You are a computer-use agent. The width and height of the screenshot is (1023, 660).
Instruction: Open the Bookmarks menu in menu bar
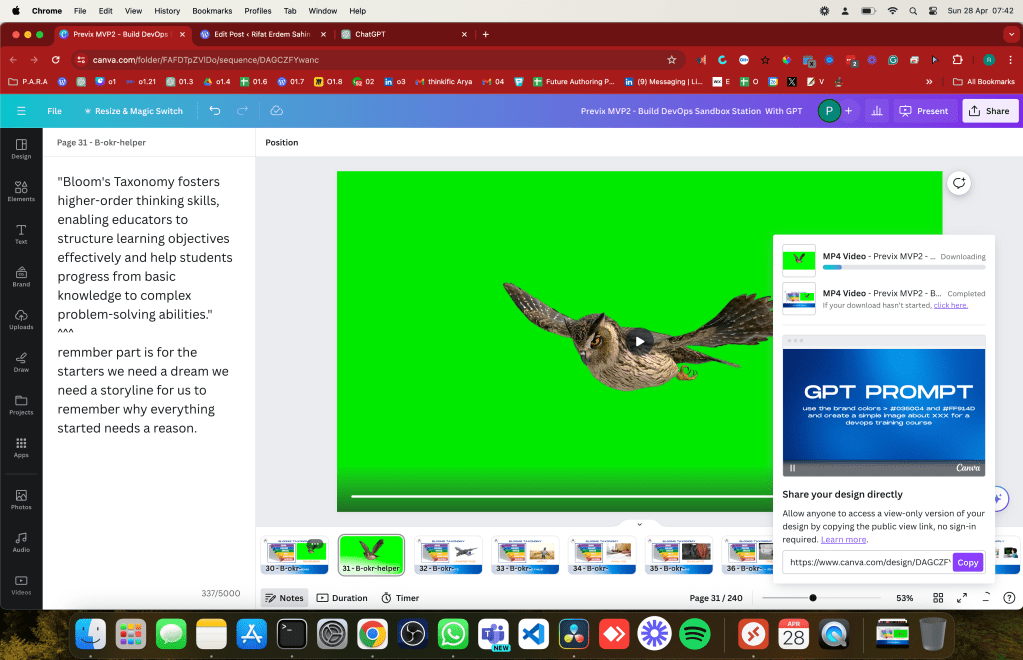click(x=212, y=10)
